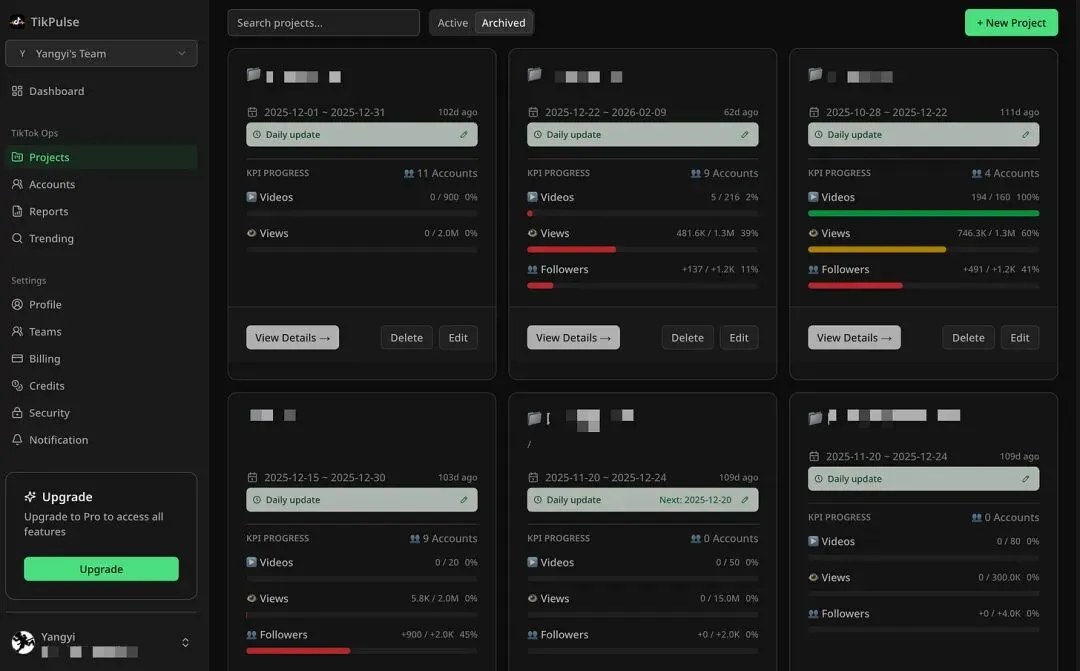Screen dimensions: 1080x671
Task: Click Followers icon in +137 / +1.2K row
Action: 532,269
